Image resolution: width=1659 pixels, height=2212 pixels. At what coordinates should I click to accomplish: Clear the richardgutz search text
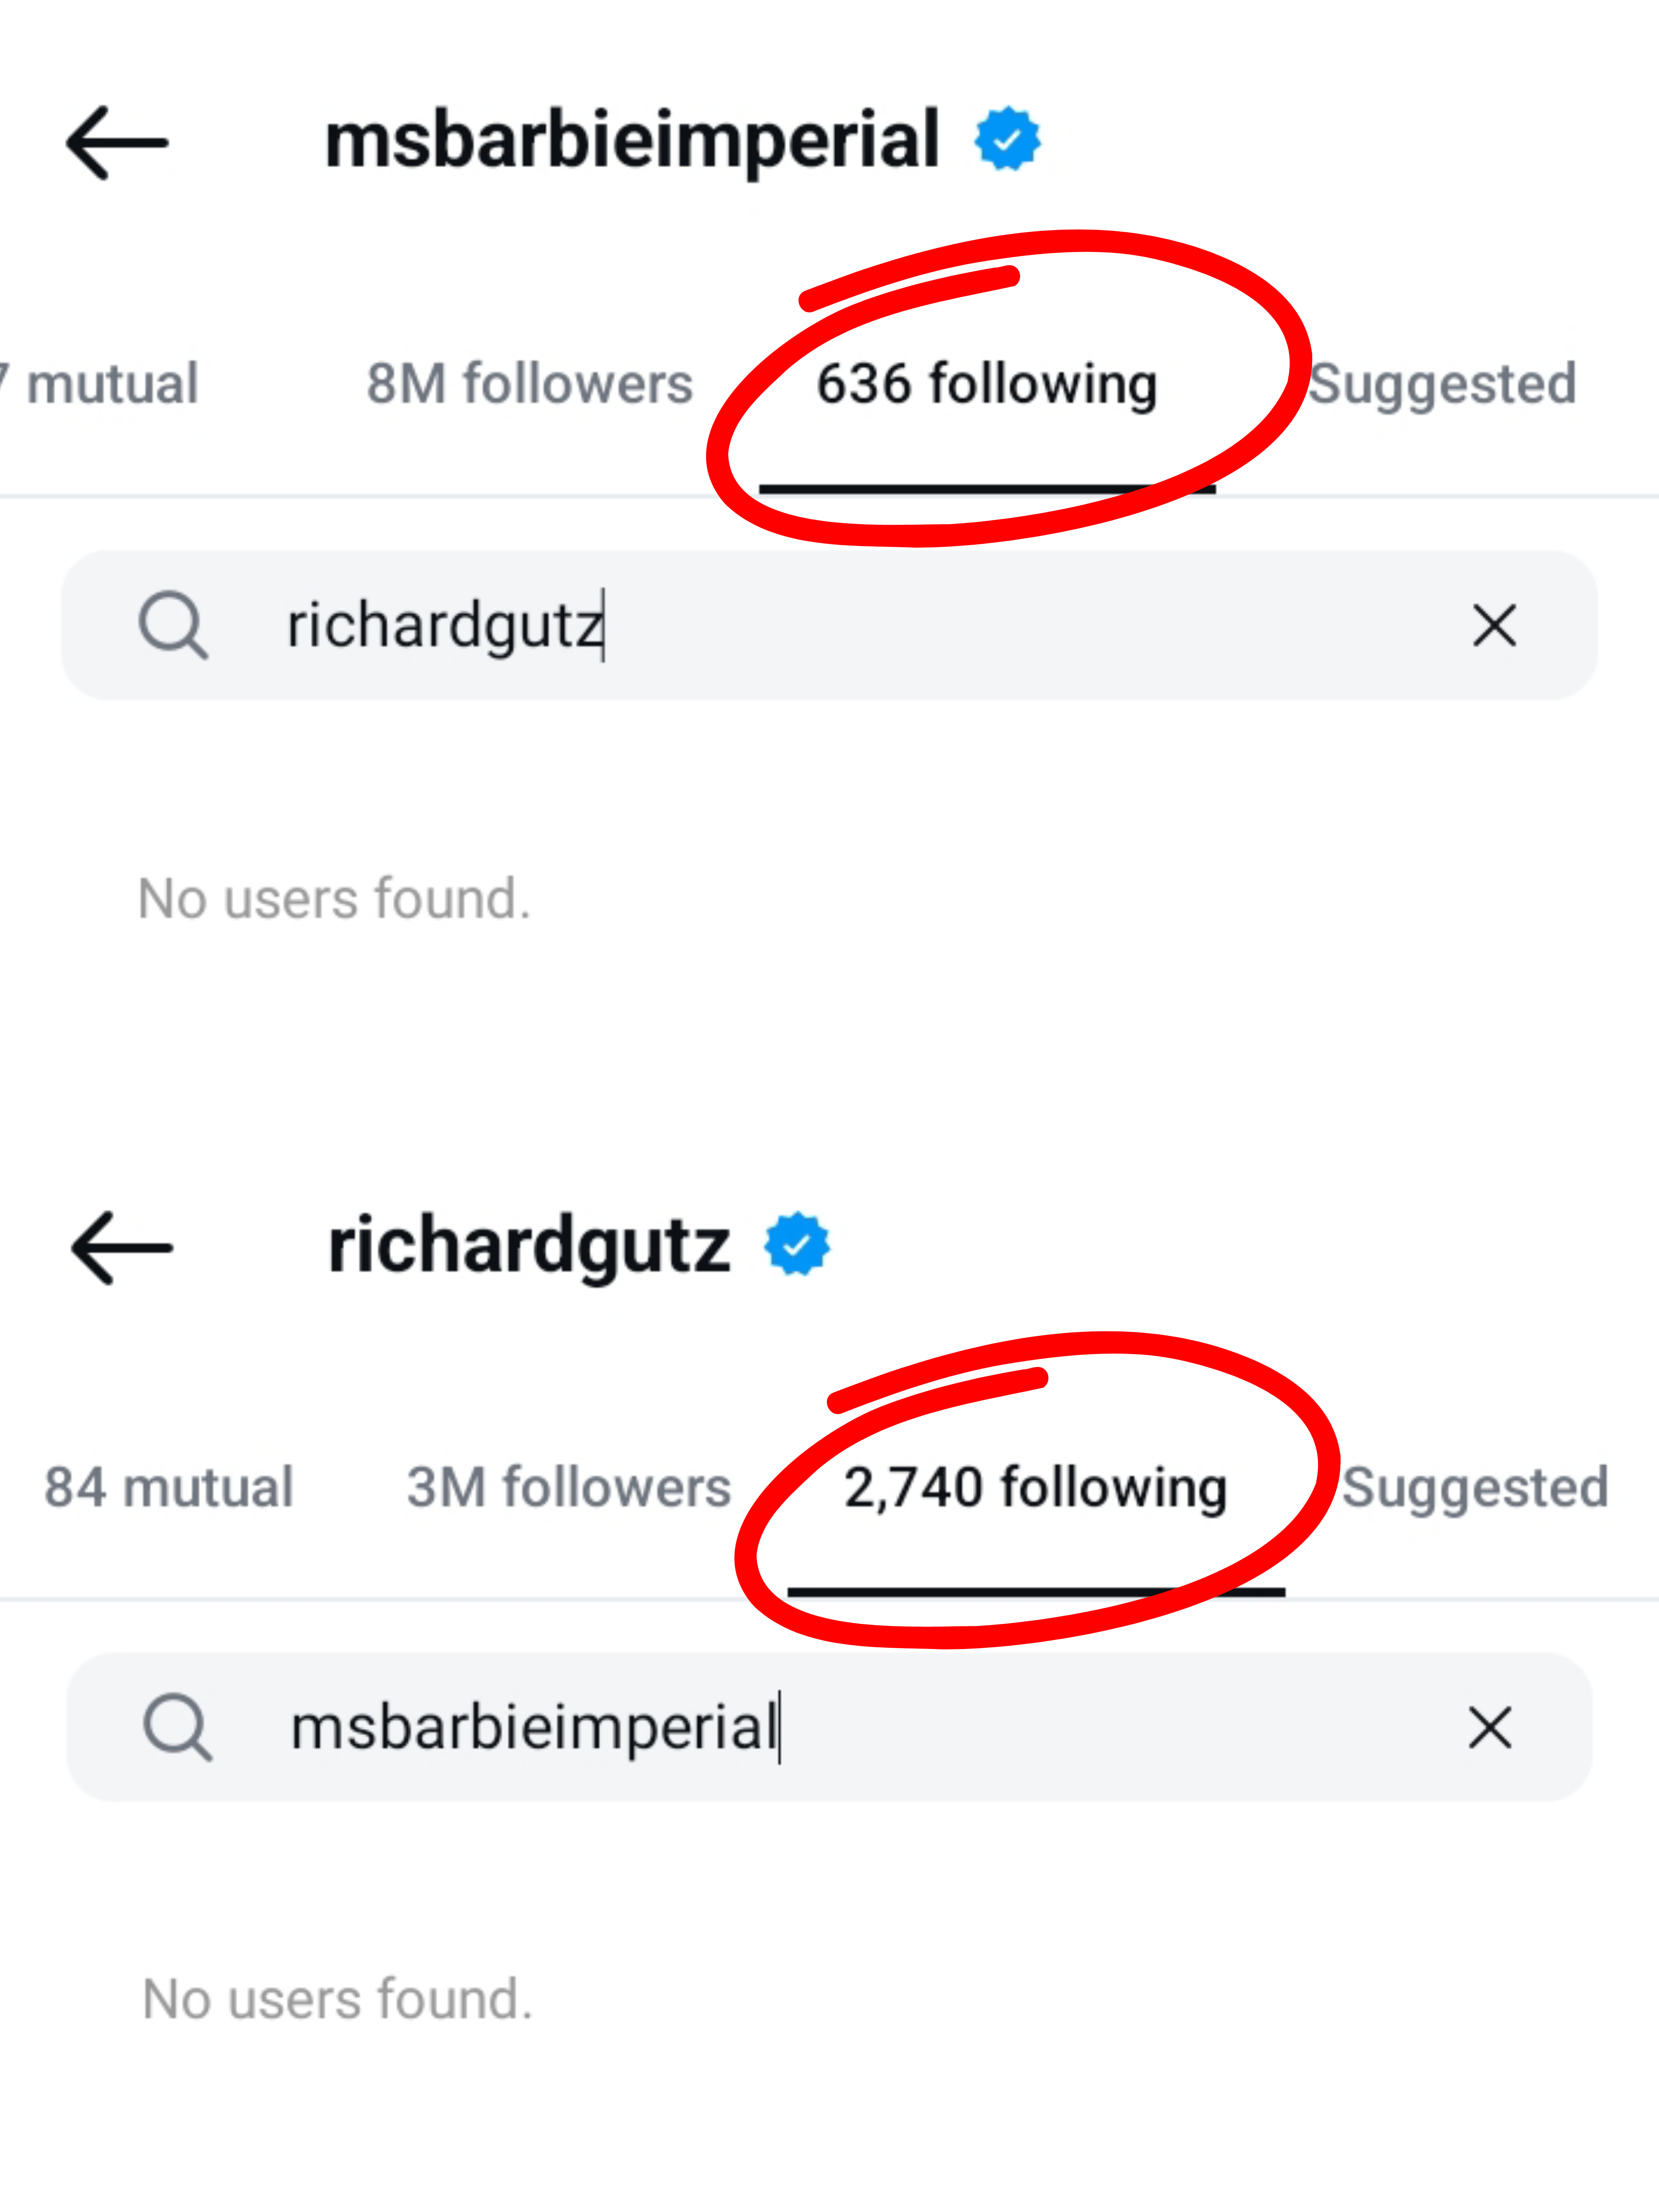click(x=1494, y=626)
